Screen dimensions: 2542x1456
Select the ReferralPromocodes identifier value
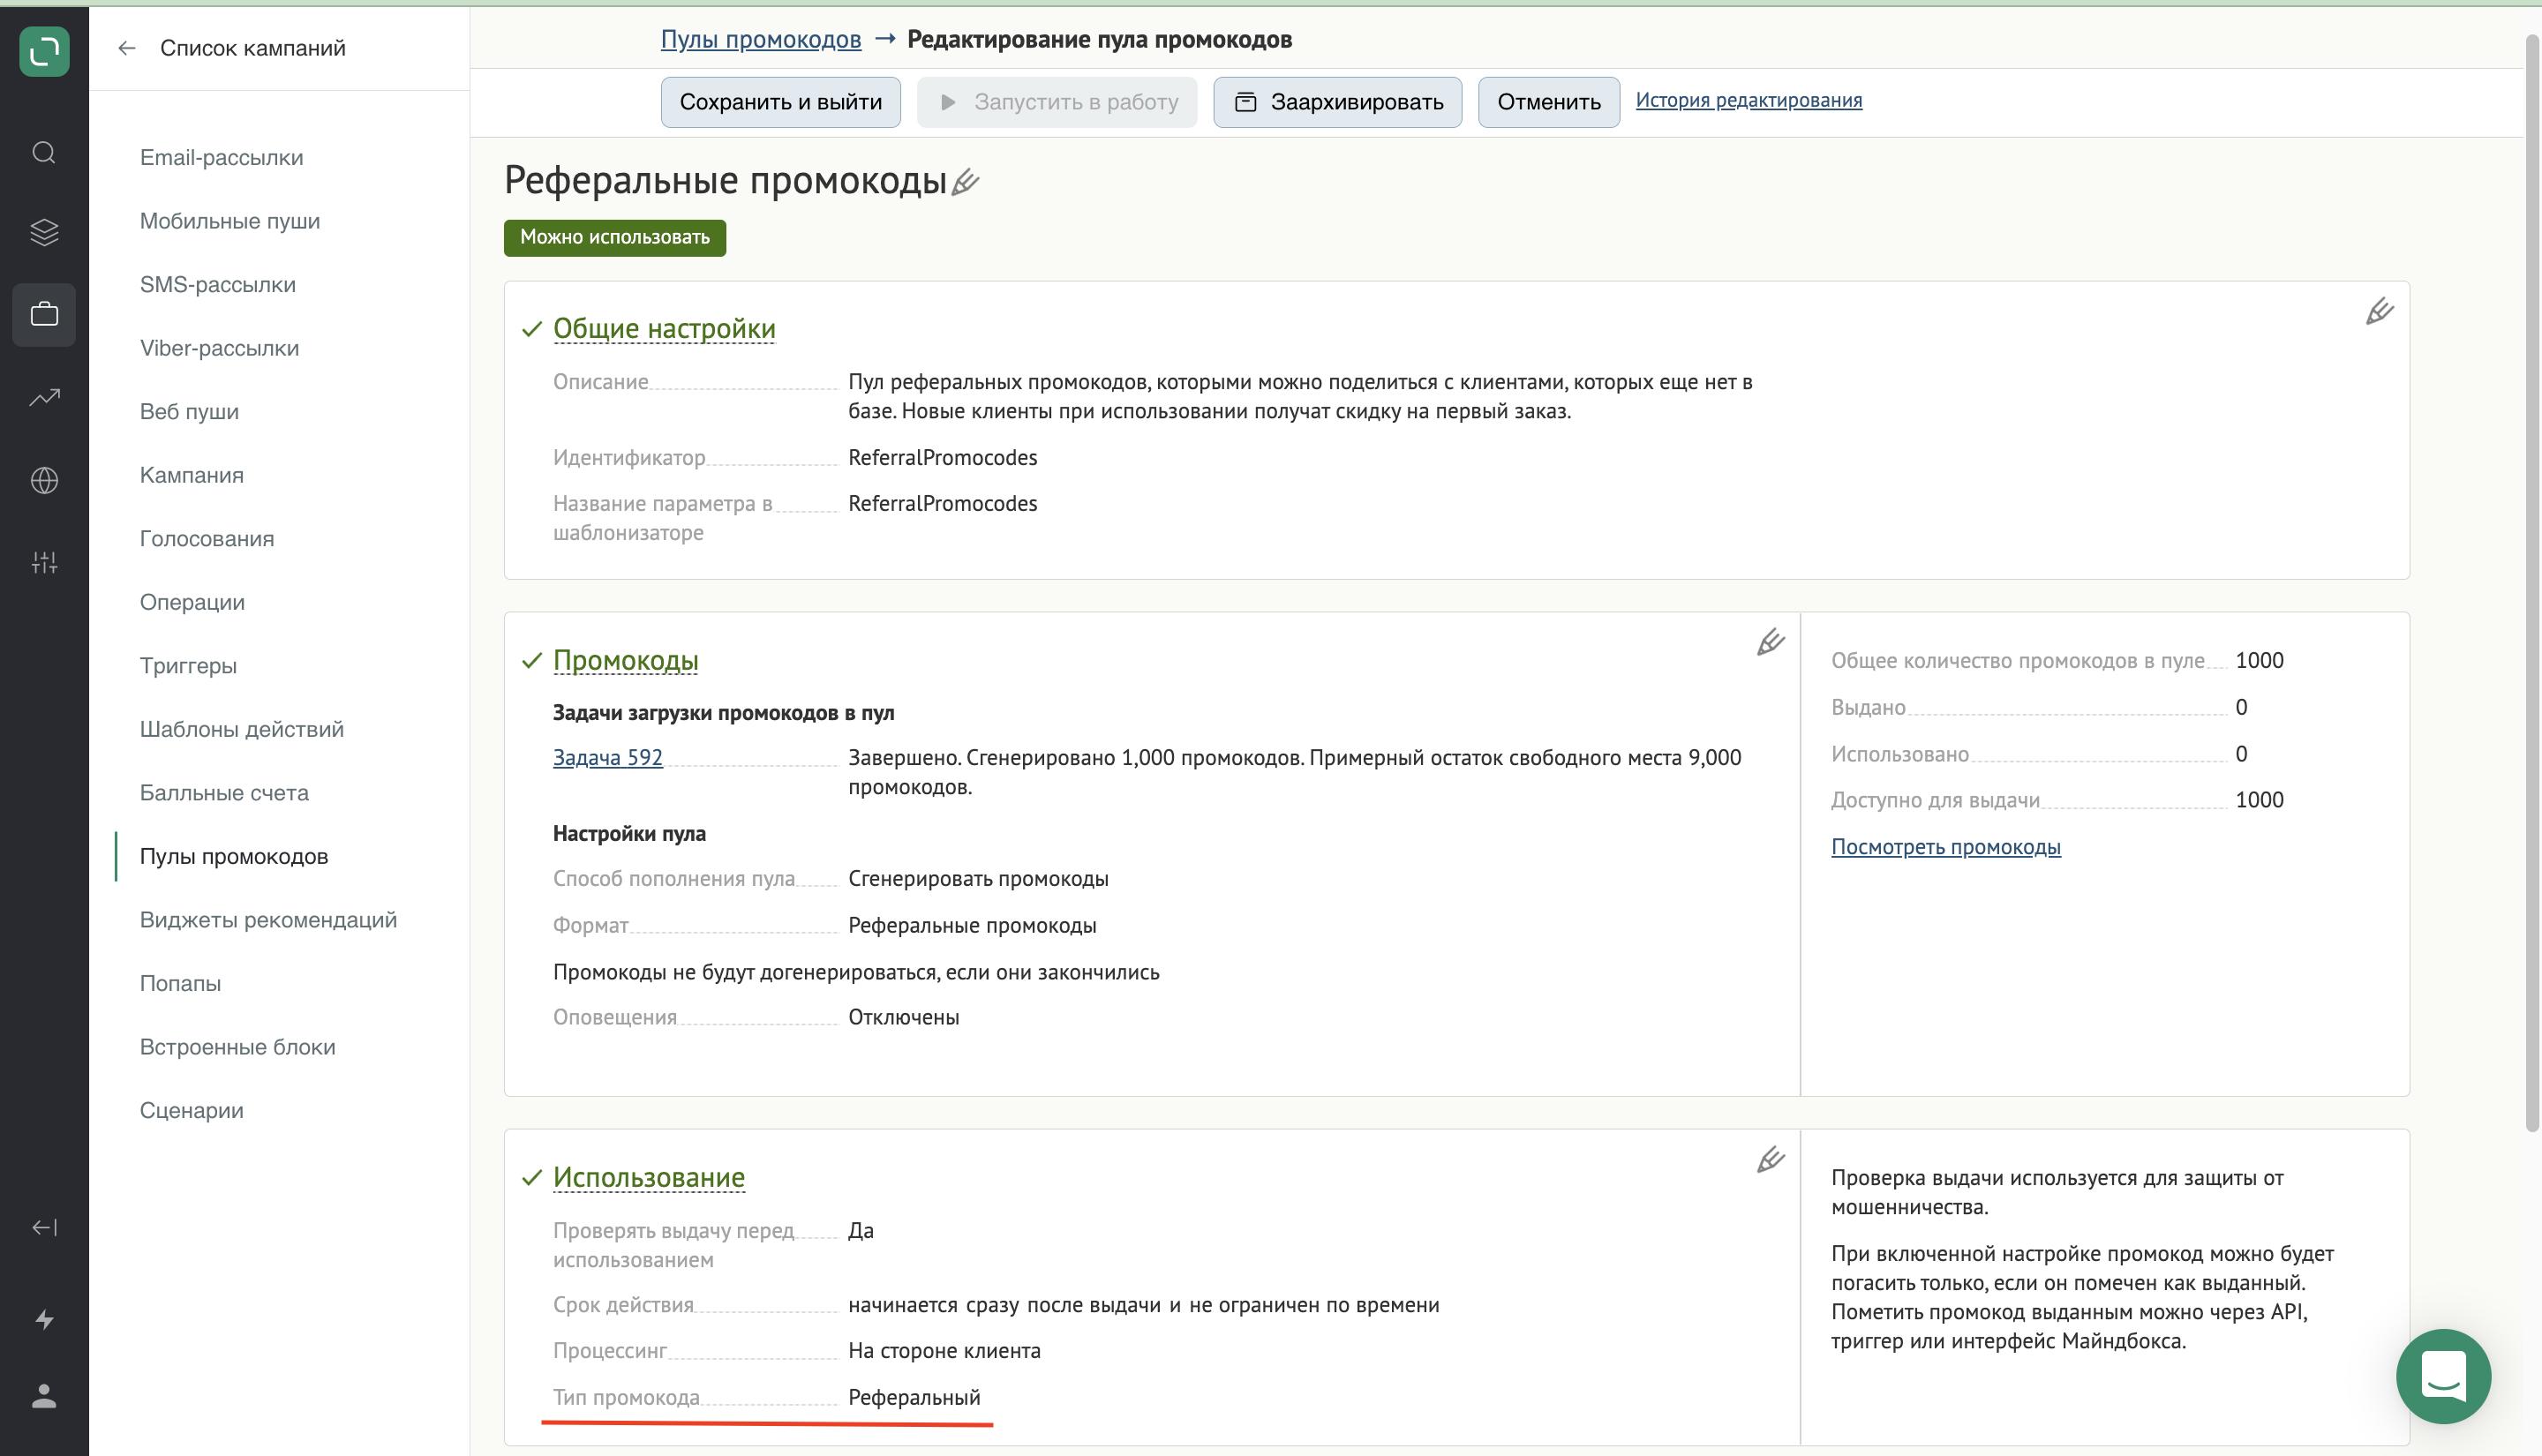942,458
